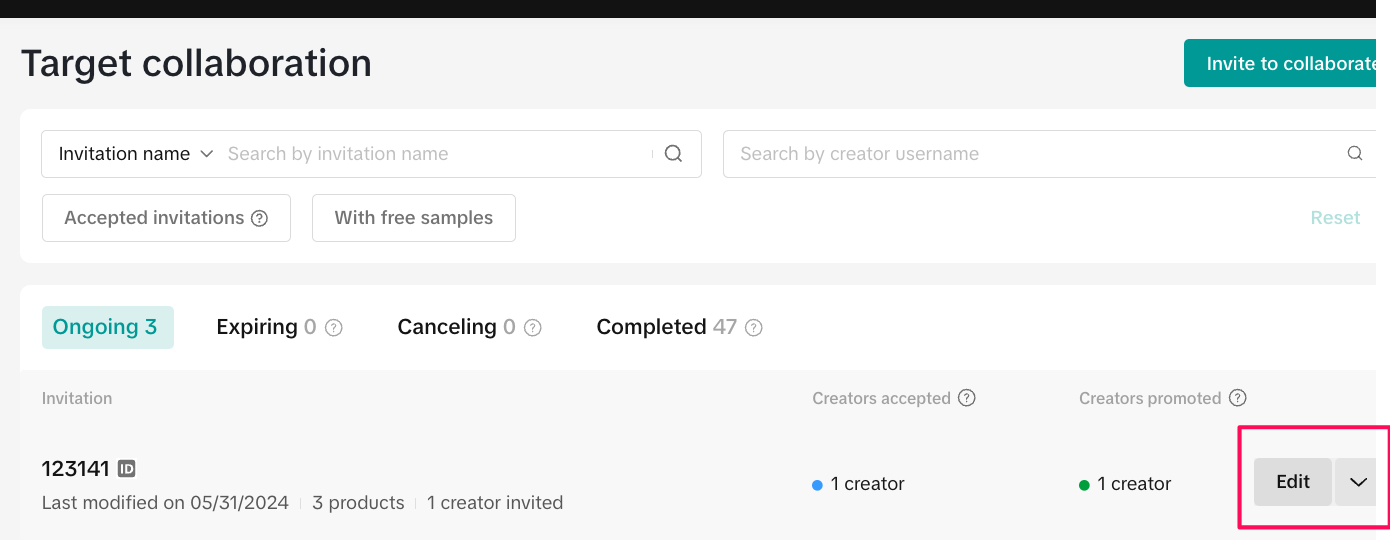
Task: Open the Invitation name search type dropdown
Action: click(136, 154)
